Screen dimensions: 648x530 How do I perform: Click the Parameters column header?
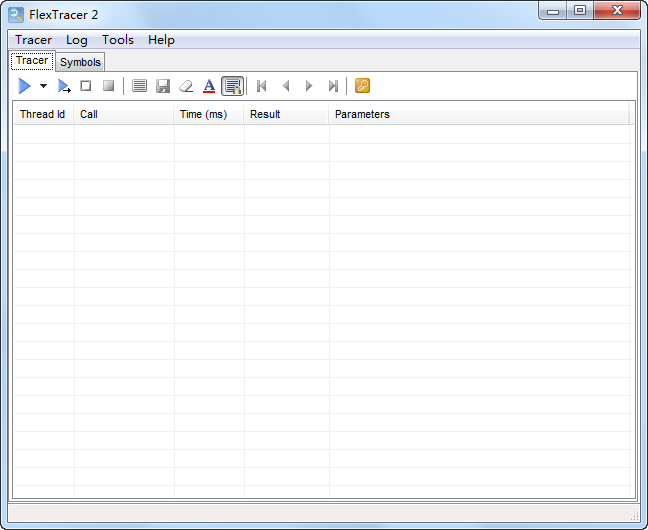point(479,114)
